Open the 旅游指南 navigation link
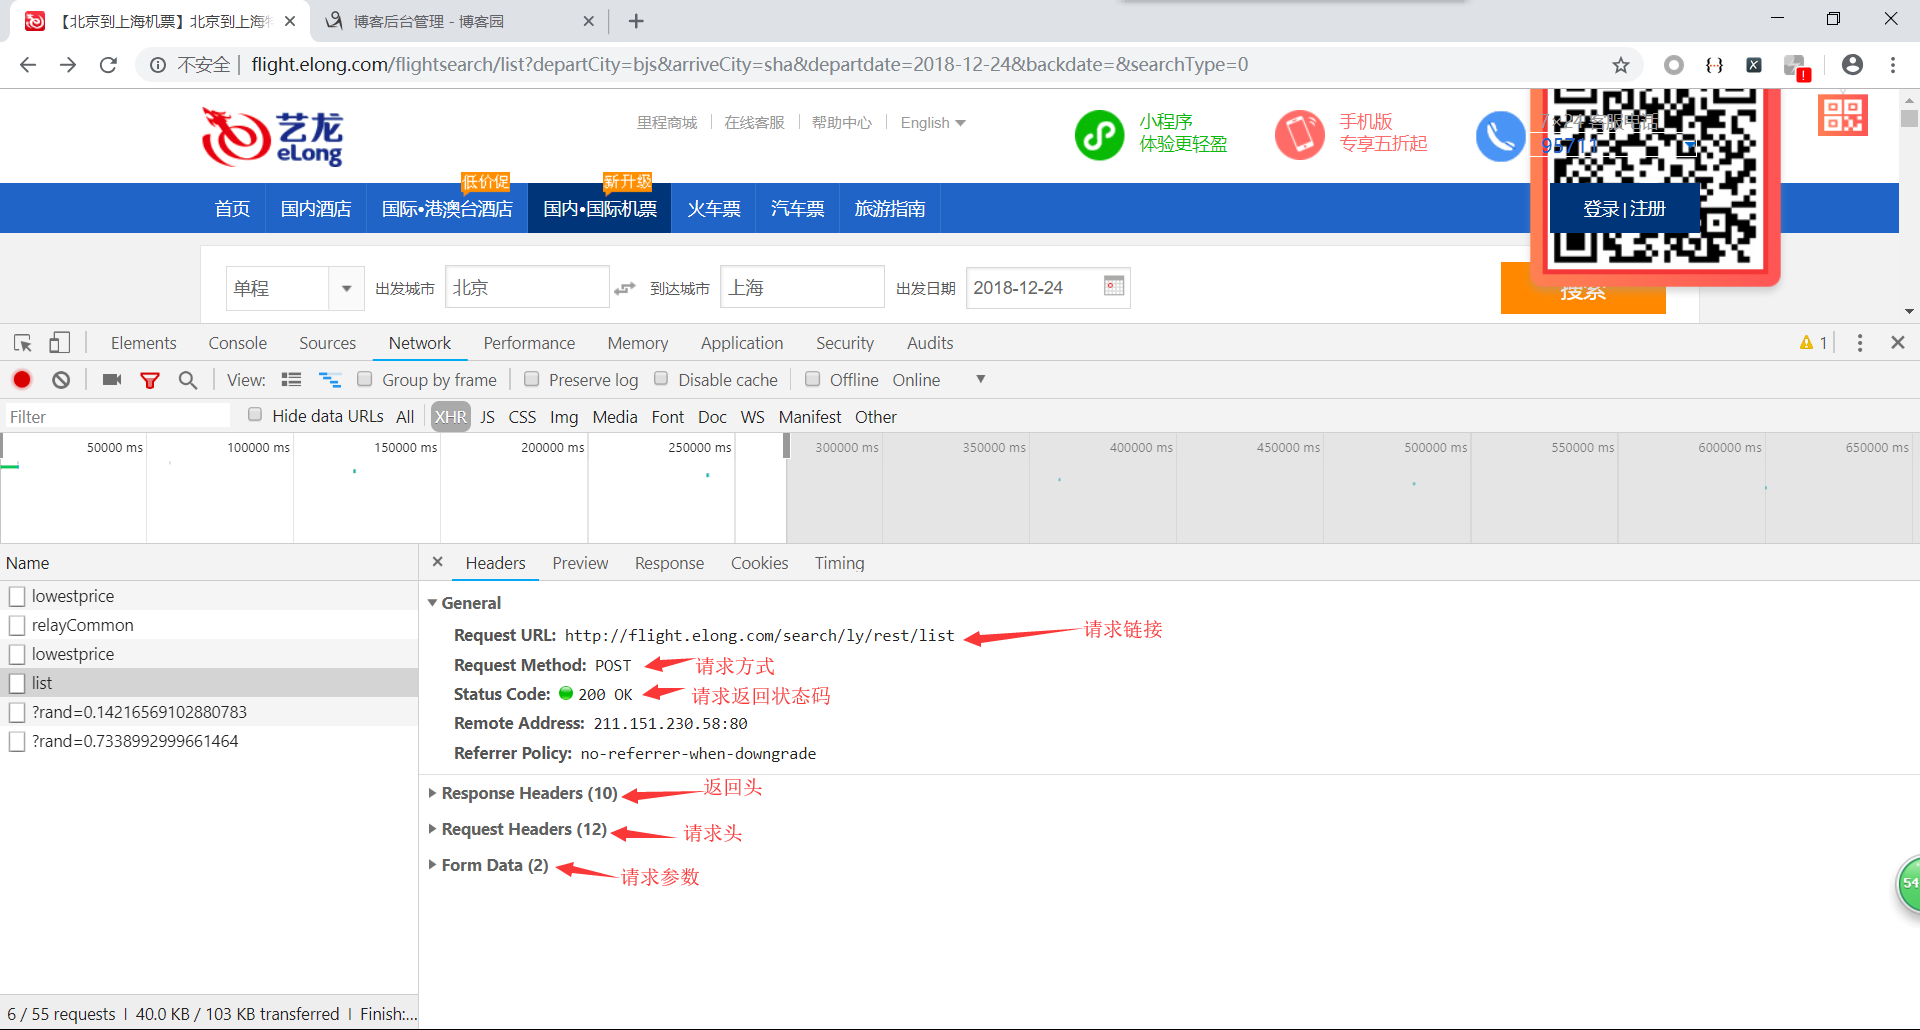1920x1030 pixels. point(890,208)
